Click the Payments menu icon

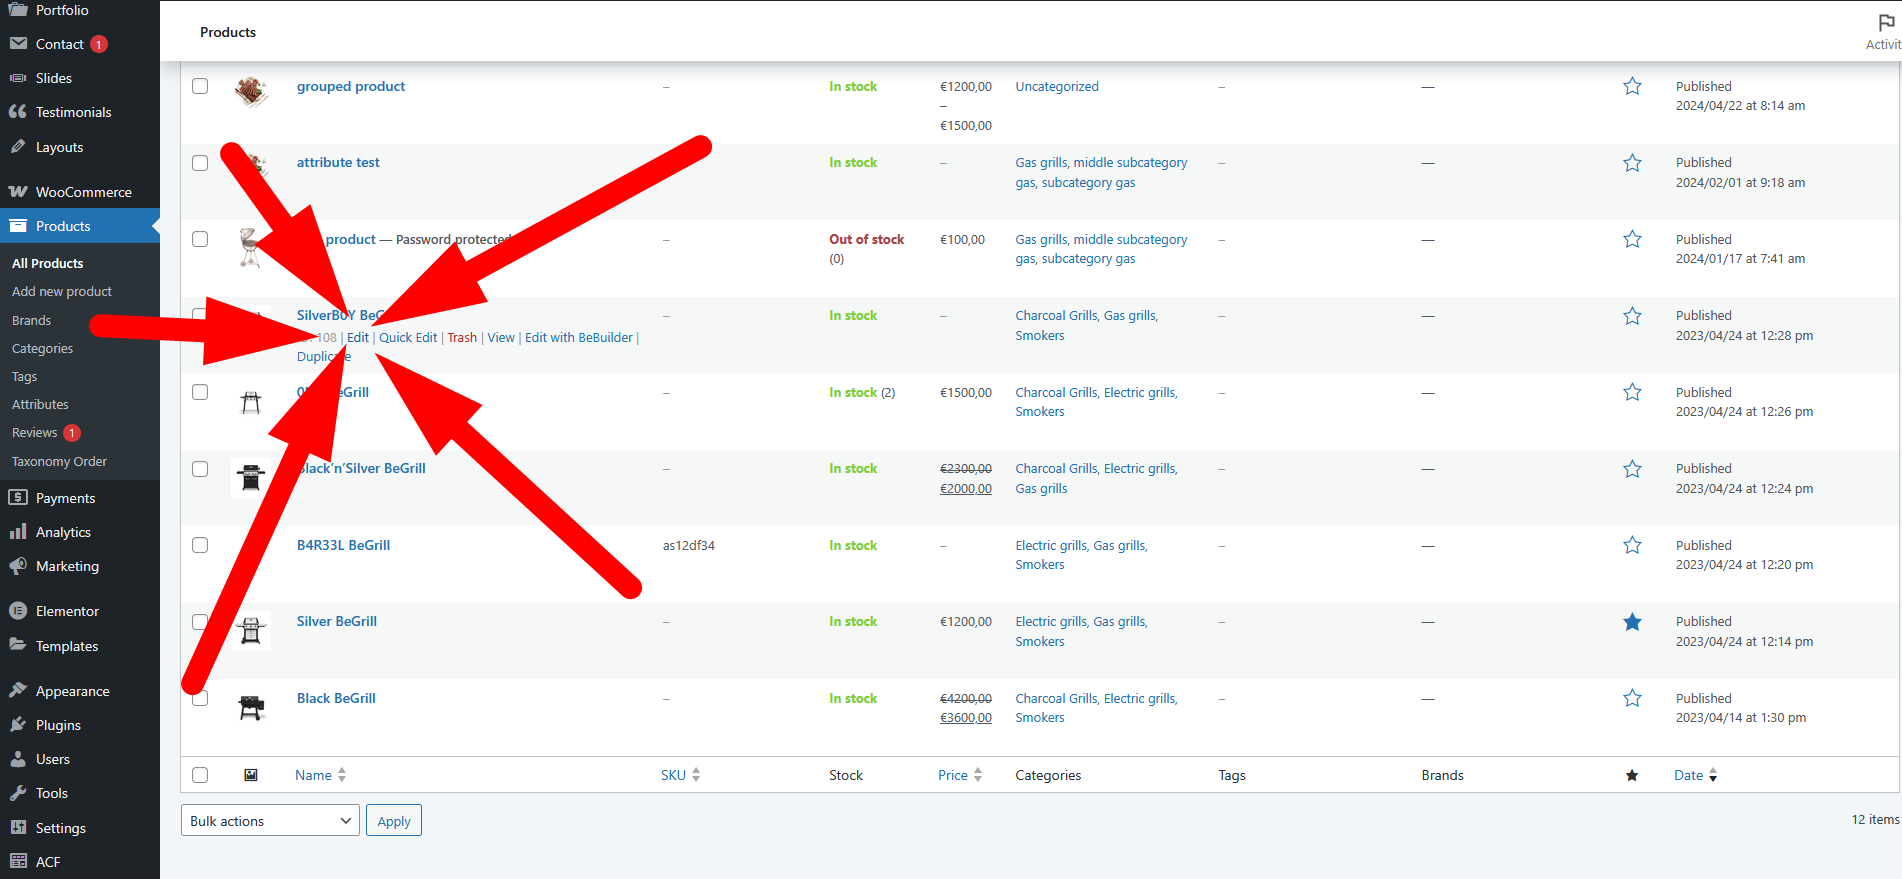click(18, 498)
